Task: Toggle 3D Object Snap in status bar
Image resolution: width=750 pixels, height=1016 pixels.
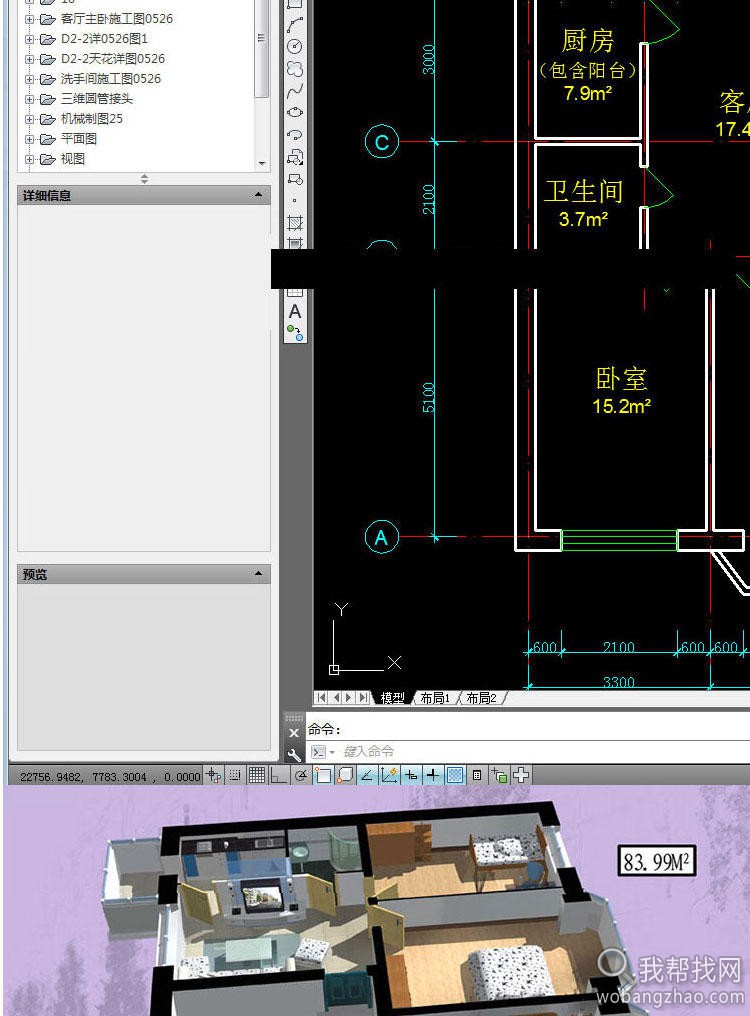Action: (345, 775)
